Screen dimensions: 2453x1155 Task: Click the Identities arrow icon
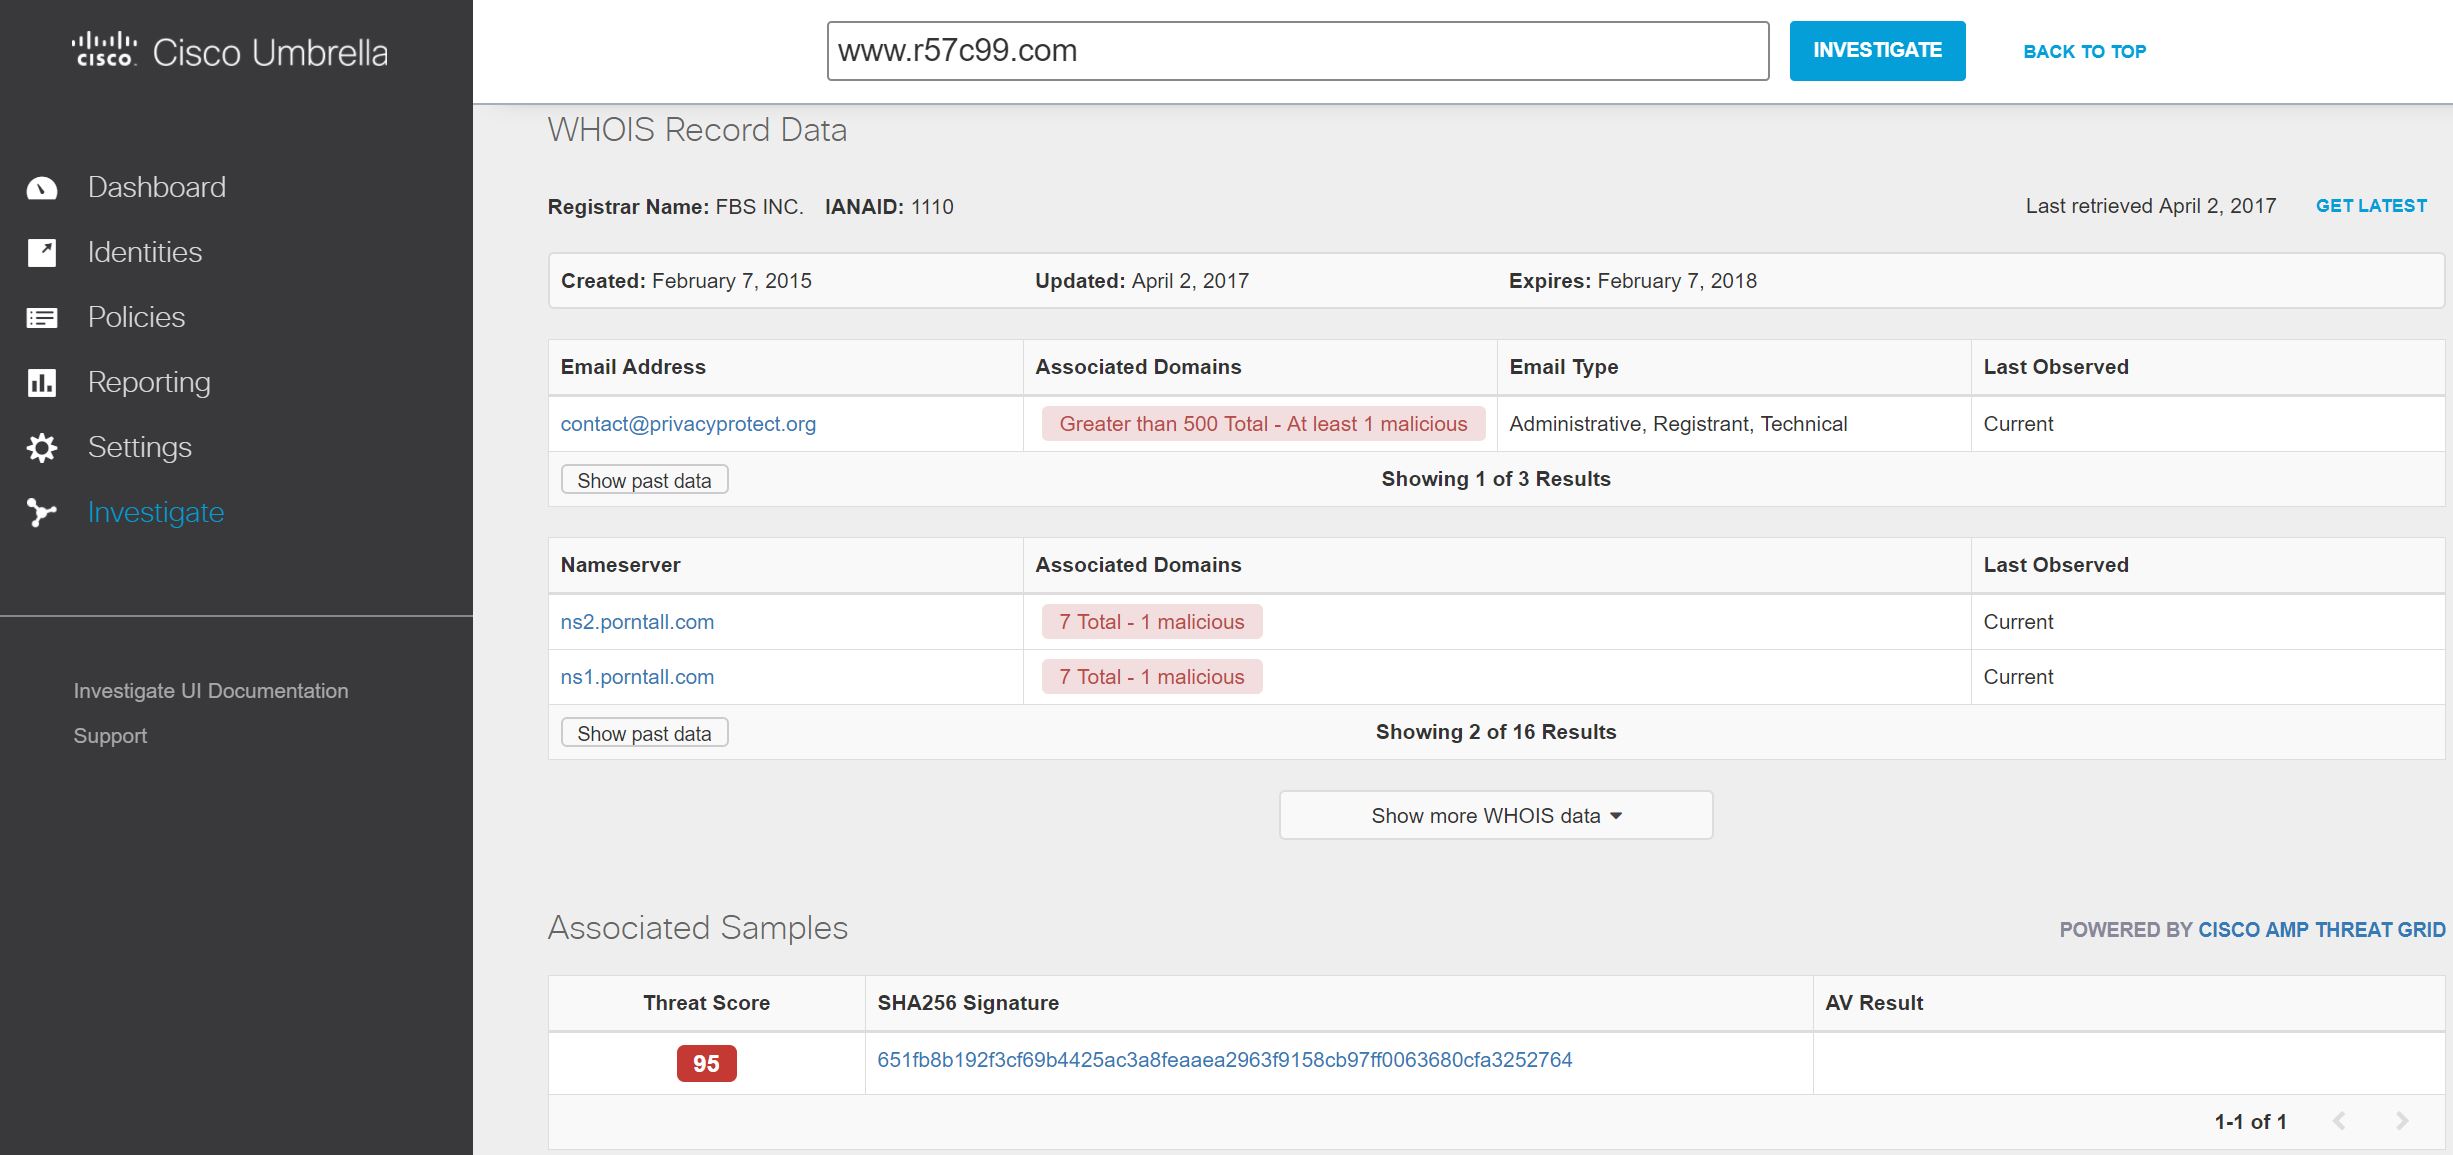click(x=42, y=253)
